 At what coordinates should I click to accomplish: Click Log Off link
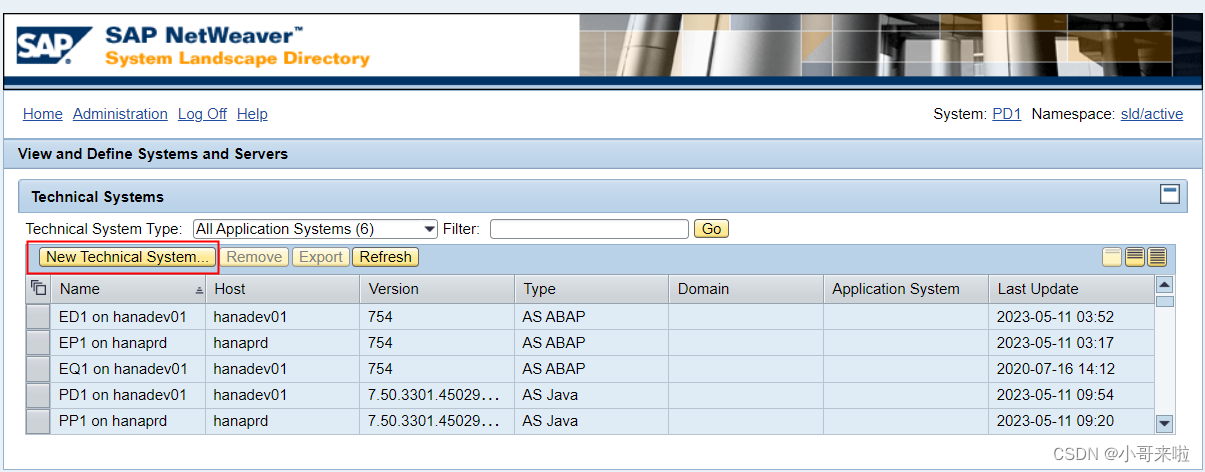click(202, 114)
